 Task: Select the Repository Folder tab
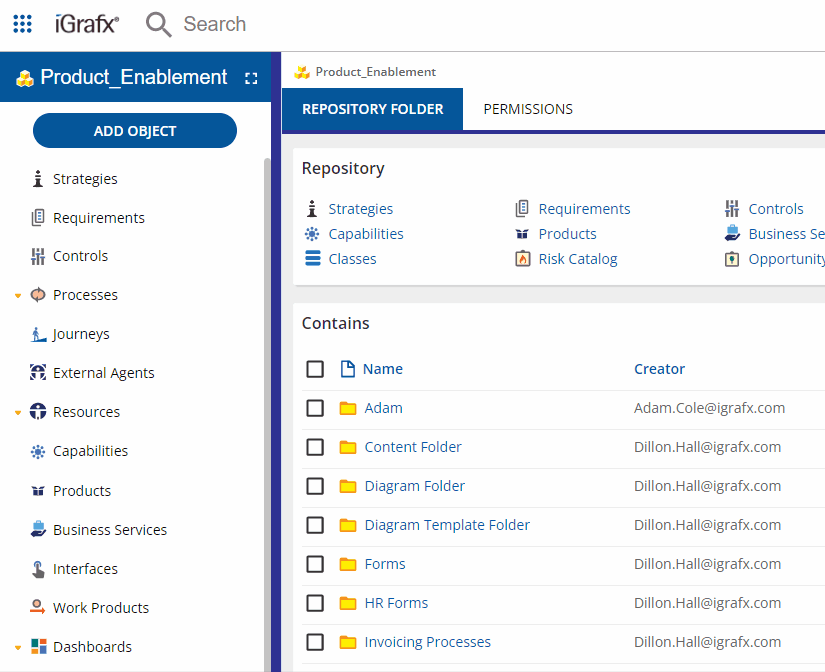coord(372,109)
